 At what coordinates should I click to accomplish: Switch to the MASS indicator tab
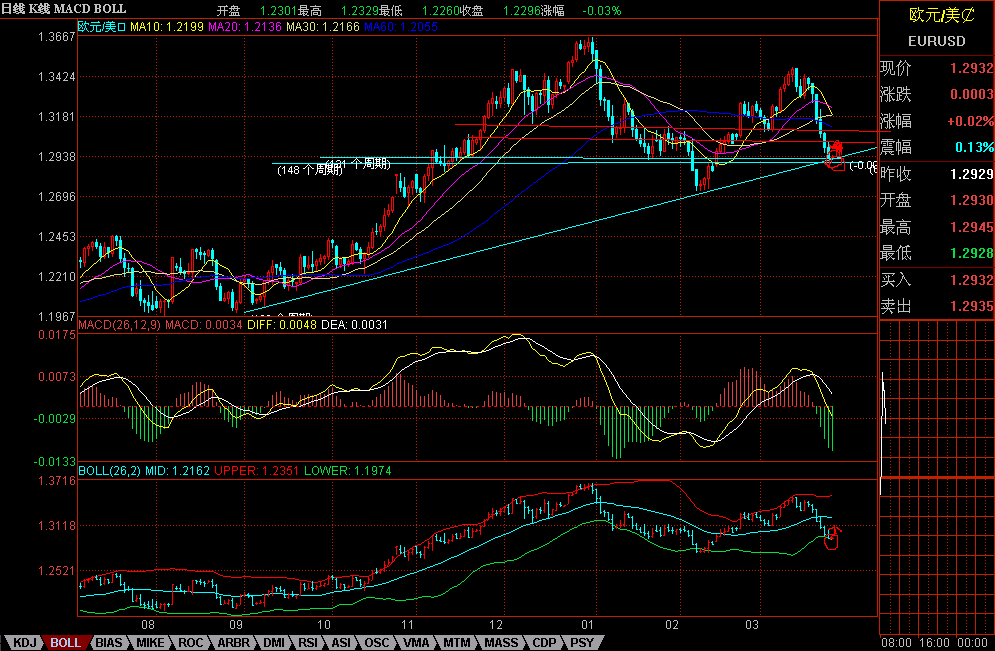pos(501,643)
